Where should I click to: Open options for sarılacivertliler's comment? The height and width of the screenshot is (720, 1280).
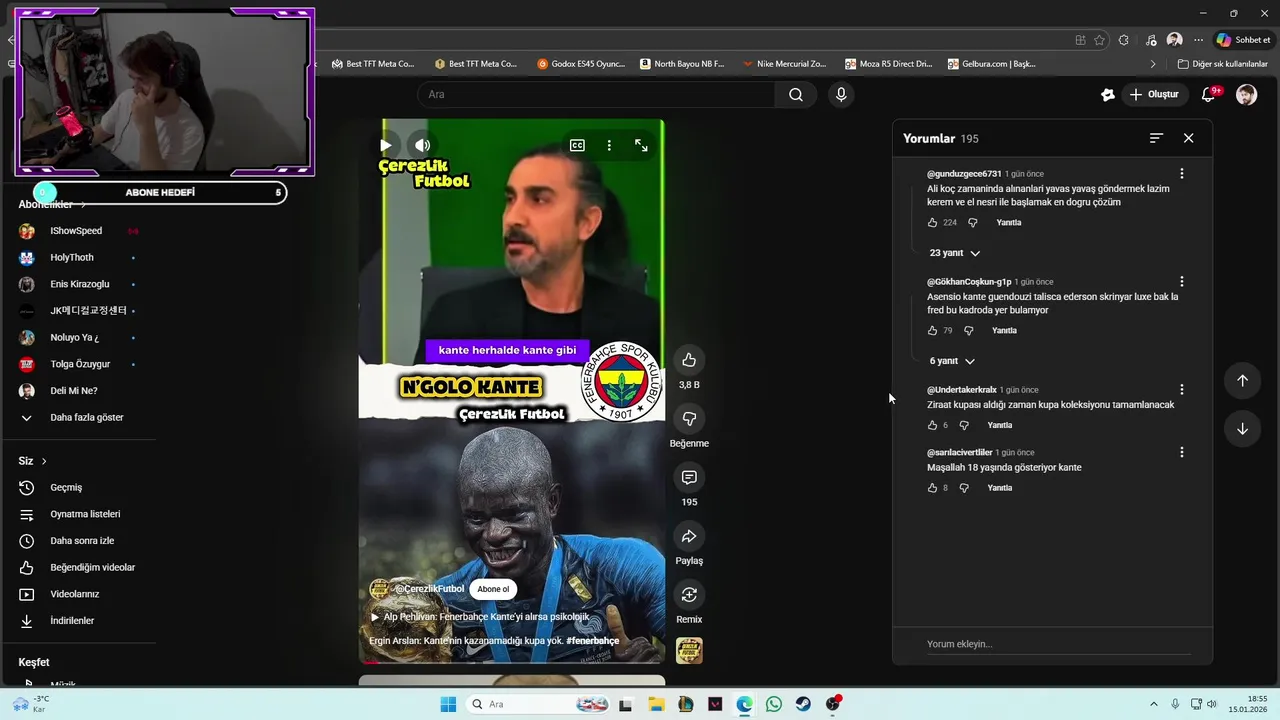[x=1181, y=453]
